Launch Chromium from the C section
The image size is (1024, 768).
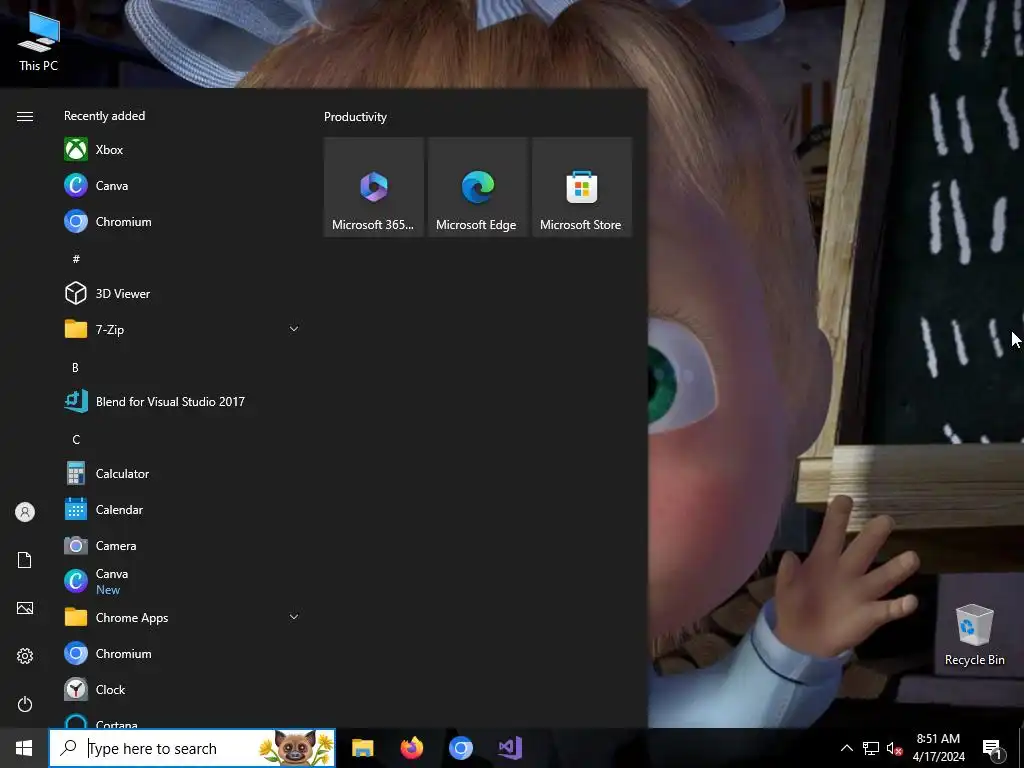182,653
